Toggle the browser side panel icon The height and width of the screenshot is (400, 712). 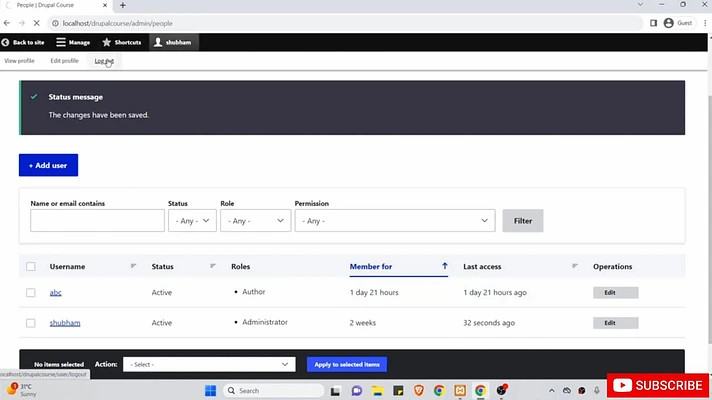point(653,23)
